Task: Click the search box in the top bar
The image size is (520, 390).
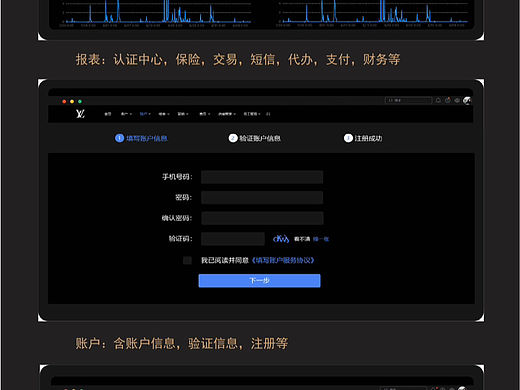Action: pos(408,100)
